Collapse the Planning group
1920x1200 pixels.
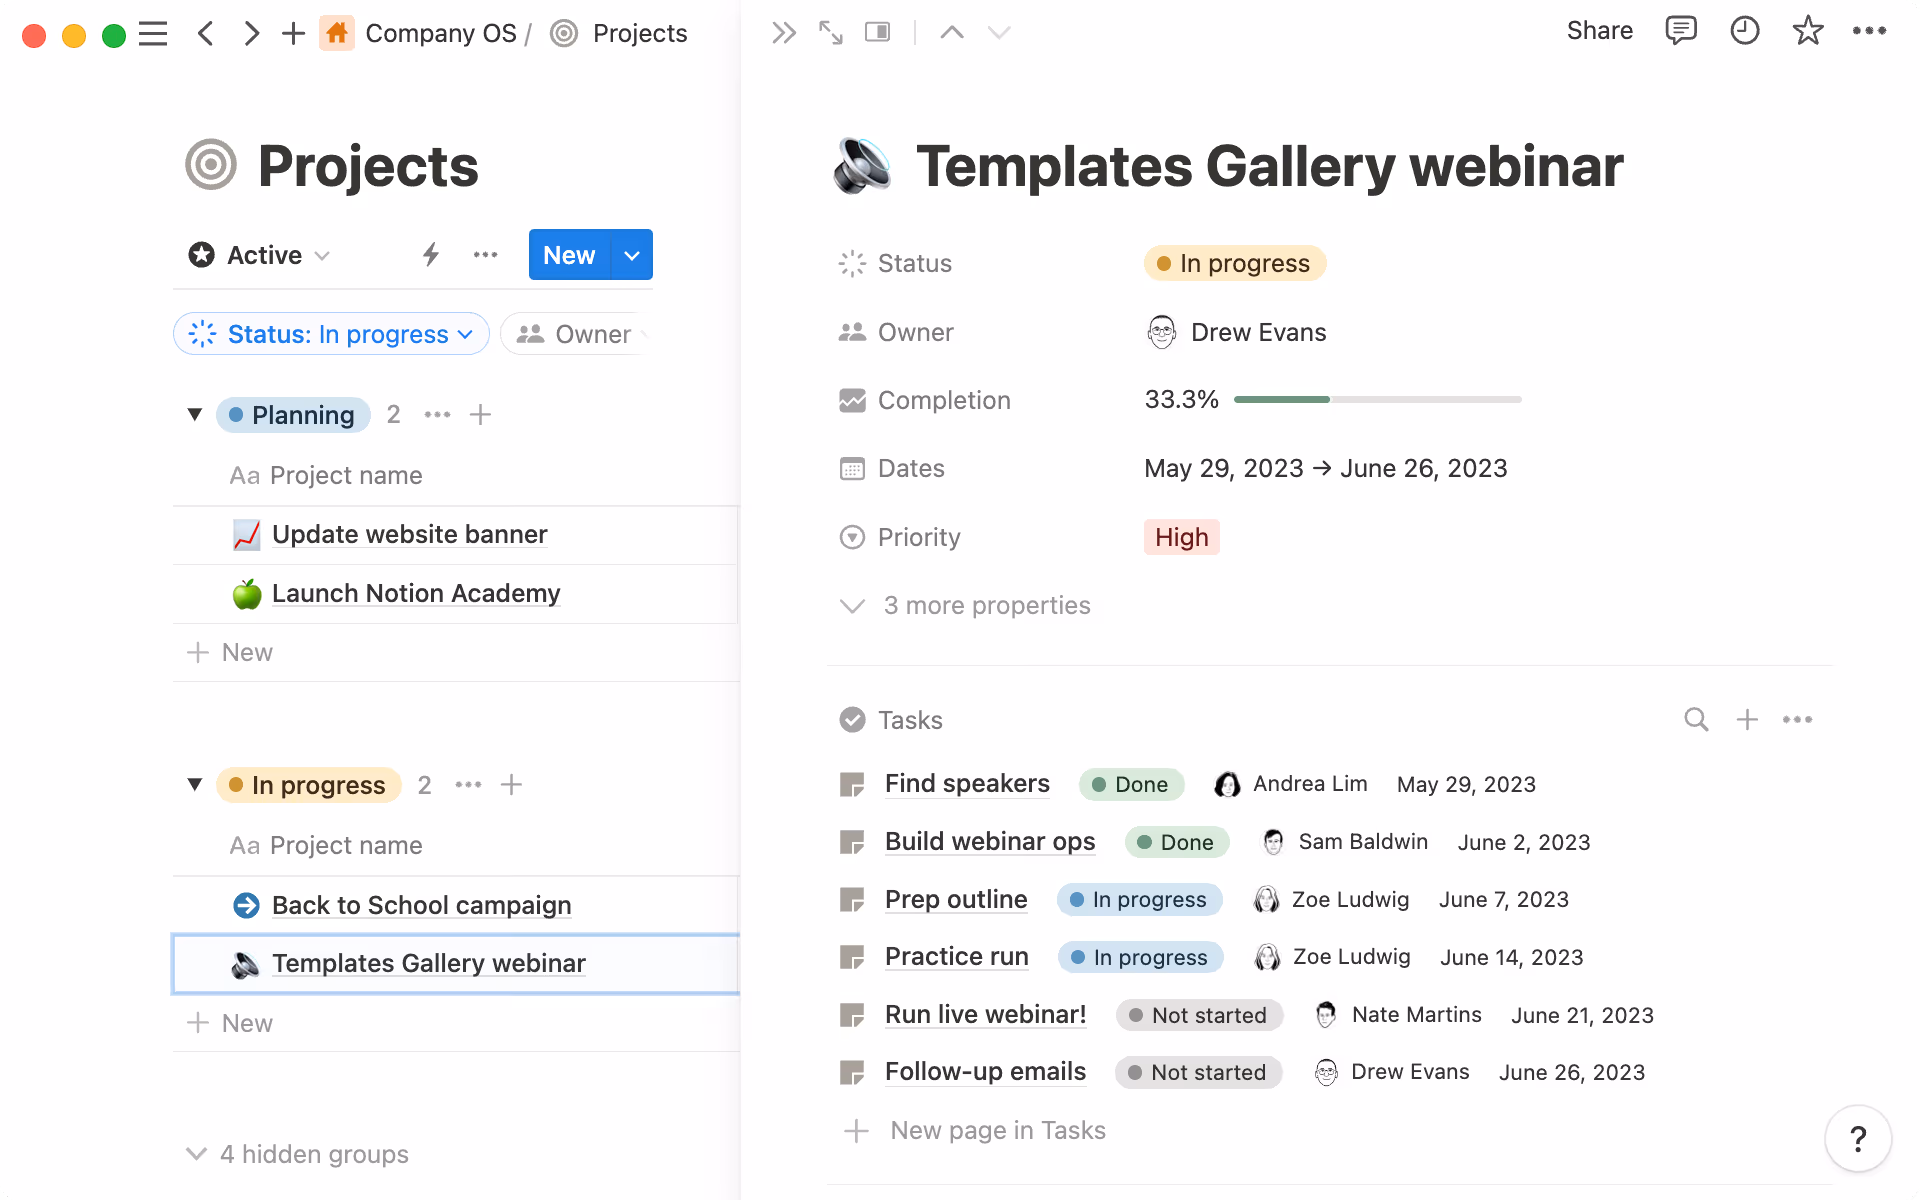point(195,414)
